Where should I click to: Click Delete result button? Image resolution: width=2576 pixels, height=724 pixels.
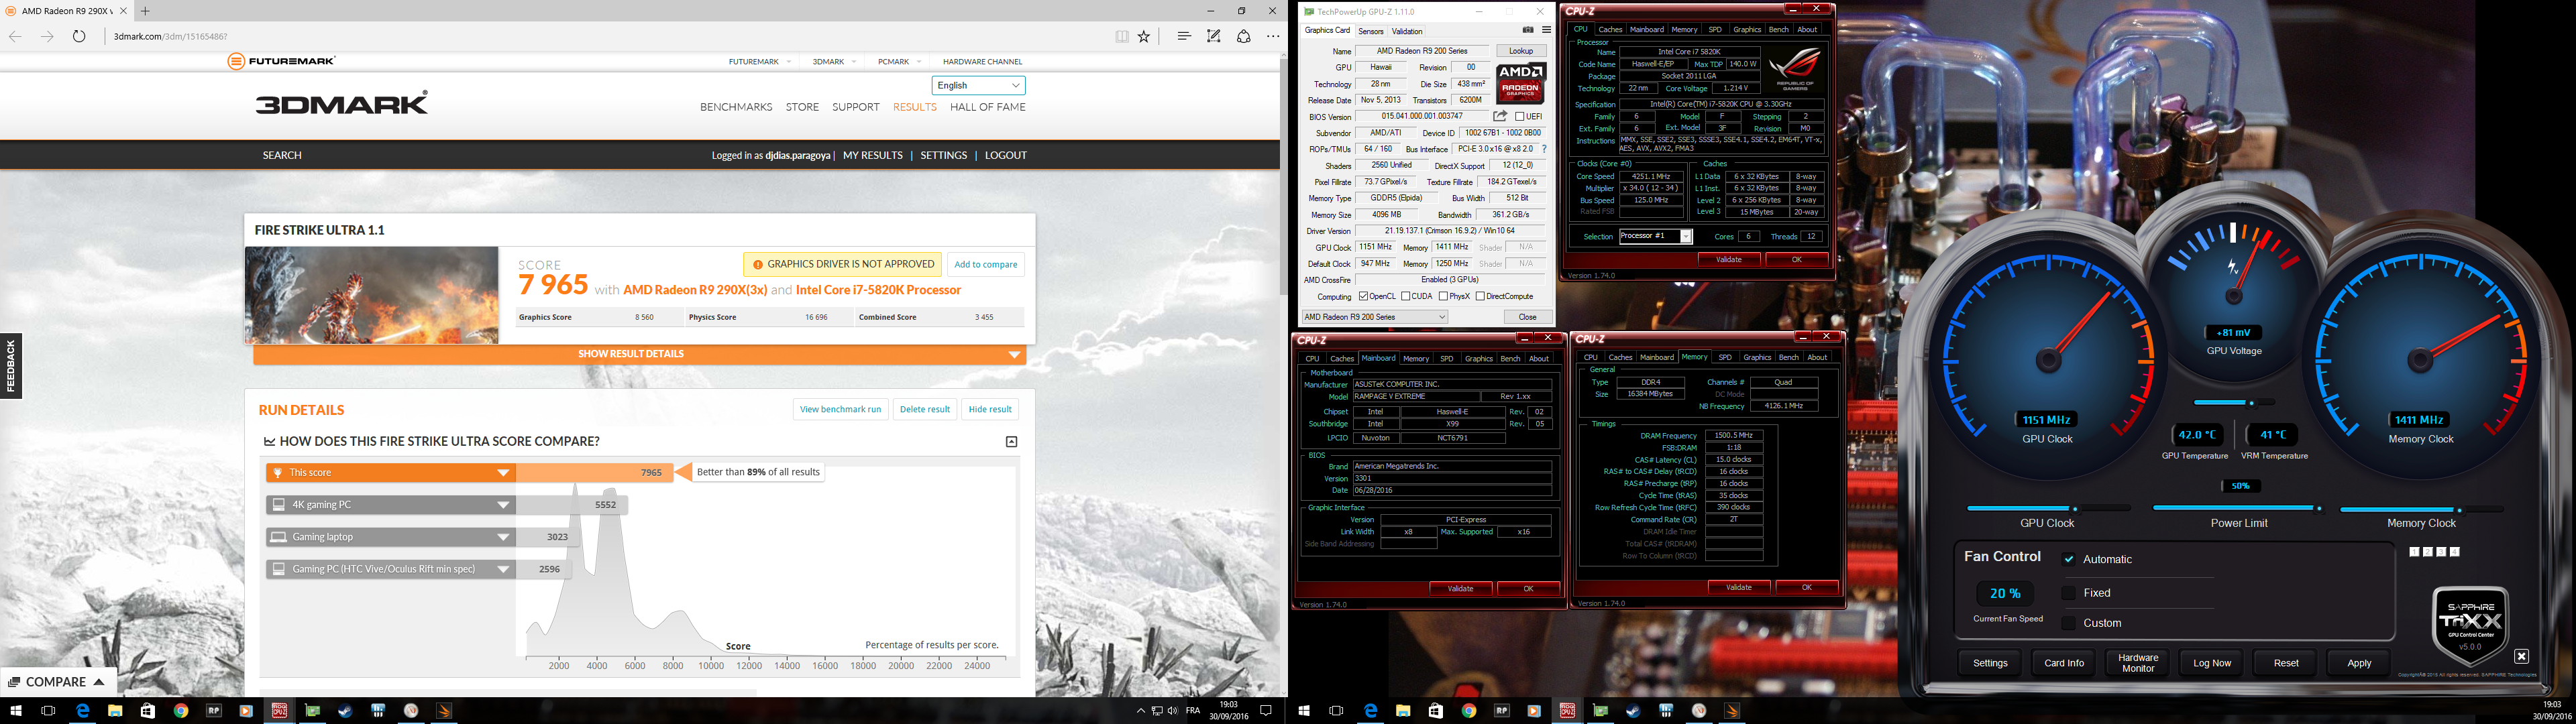tap(924, 409)
